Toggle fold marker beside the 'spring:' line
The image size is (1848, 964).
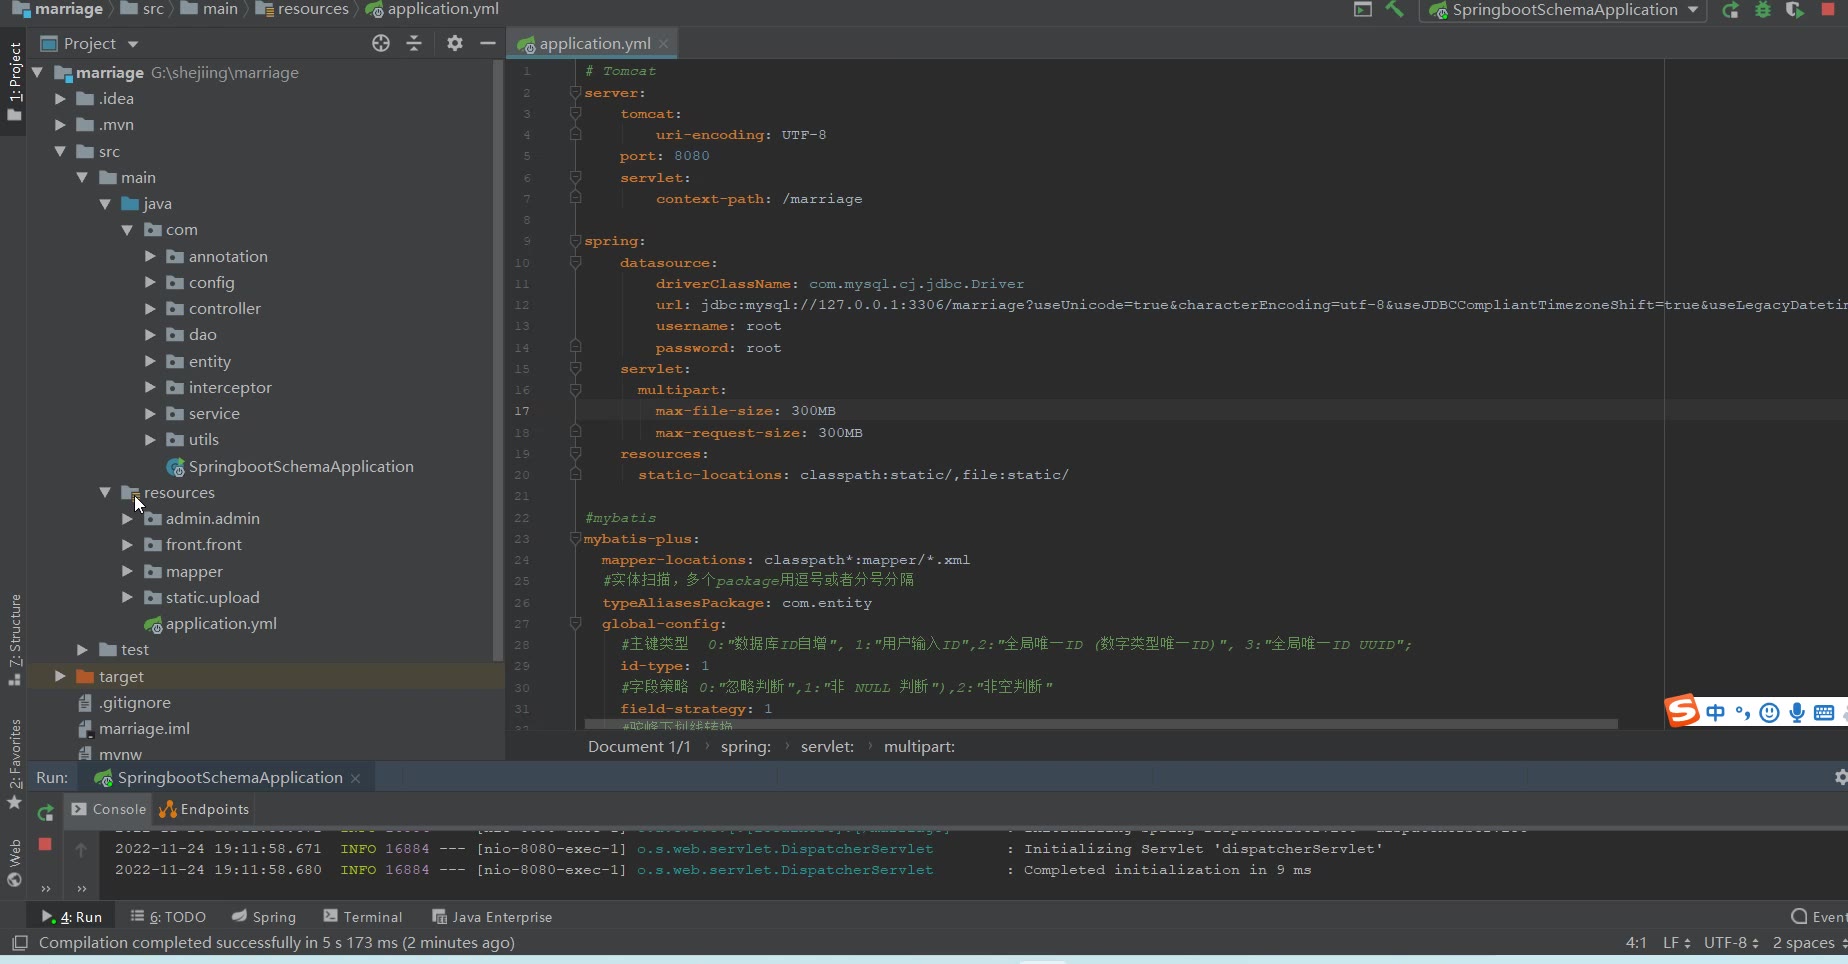(575, 241)
